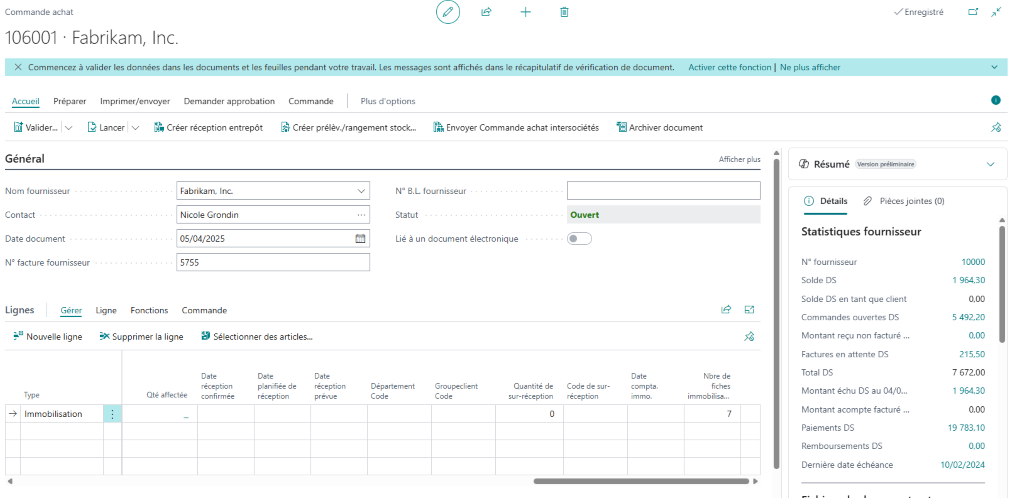The height and width of the screenshot is (498, 1024).
Task: Open calendar picker for Date document
Action: [360, 239]
